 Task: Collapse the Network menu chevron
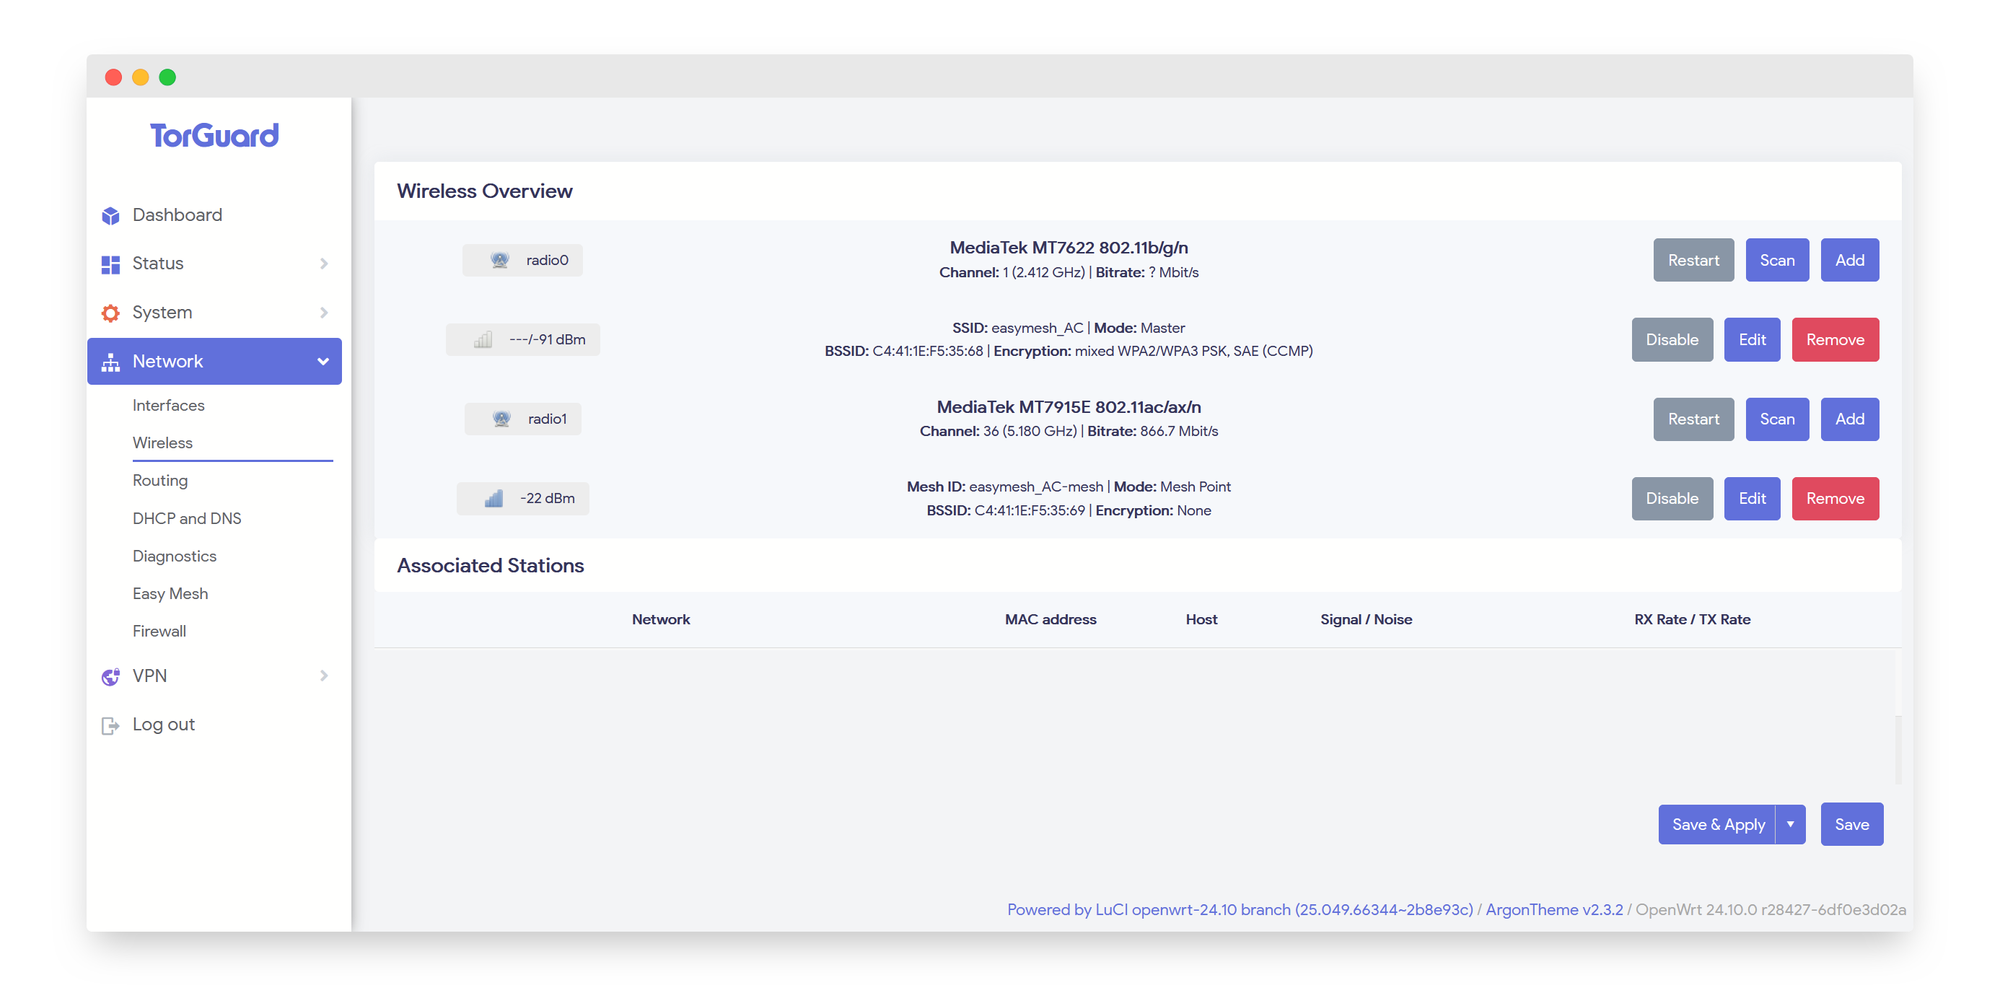tap(323, 362)
